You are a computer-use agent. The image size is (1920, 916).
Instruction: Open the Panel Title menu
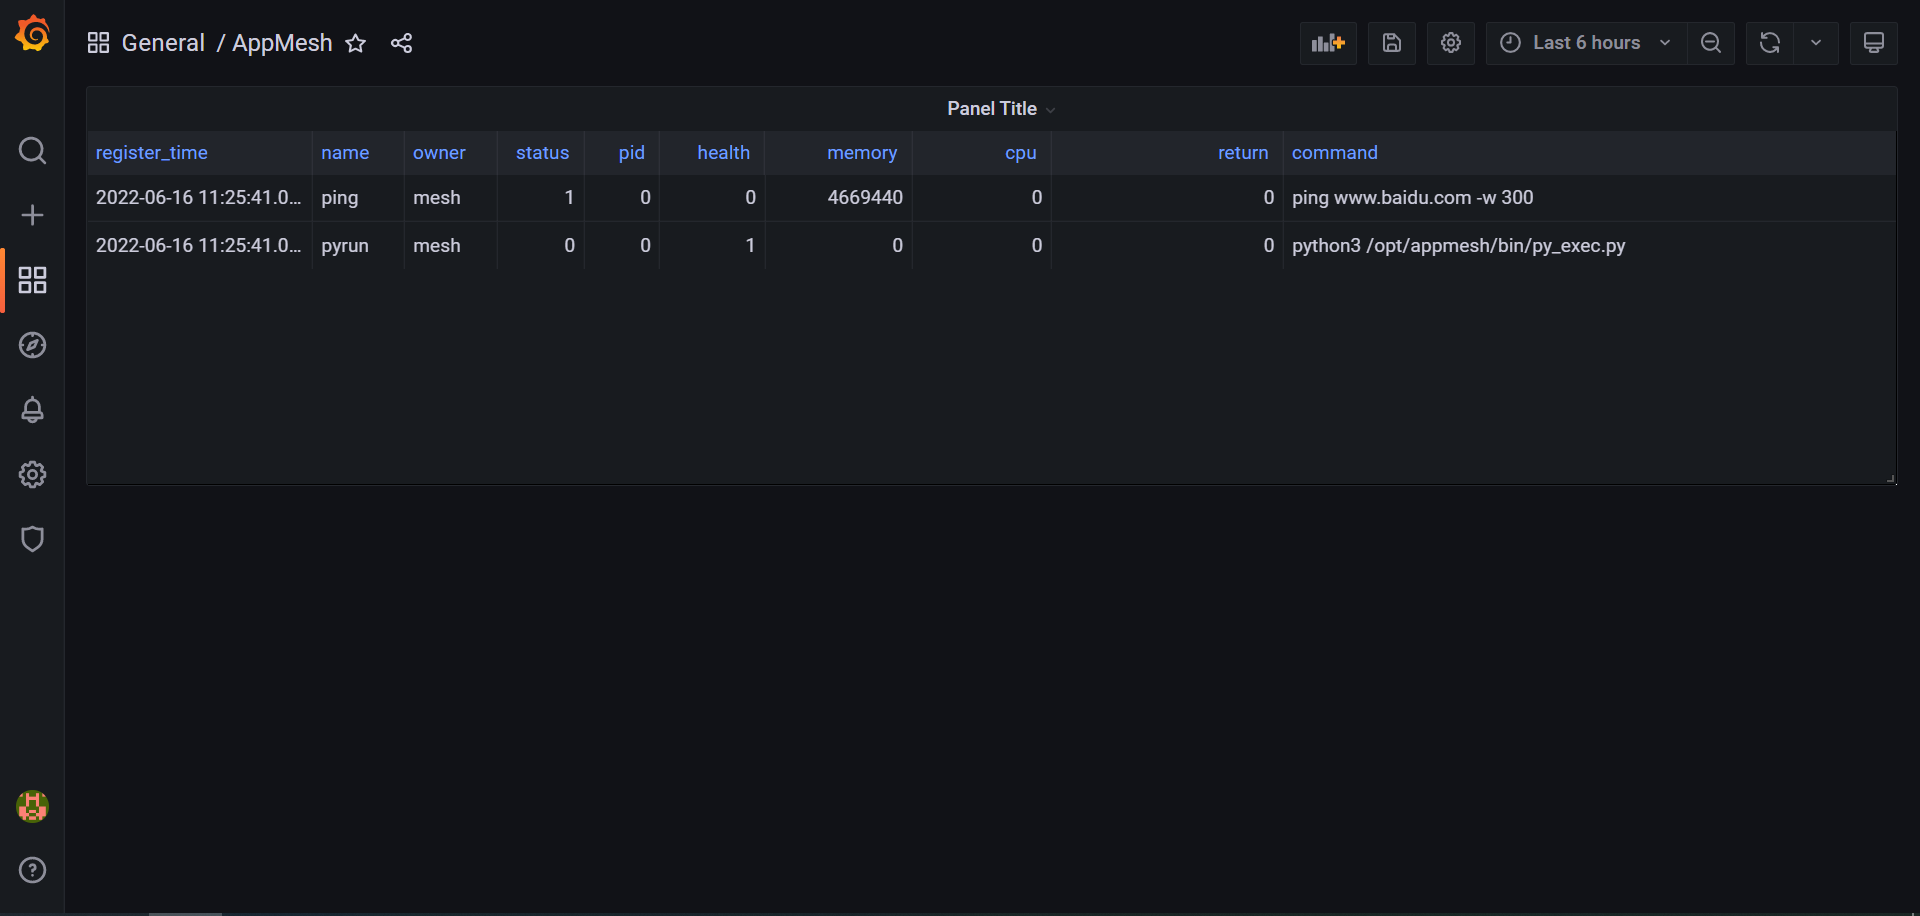click(1001, 109)
